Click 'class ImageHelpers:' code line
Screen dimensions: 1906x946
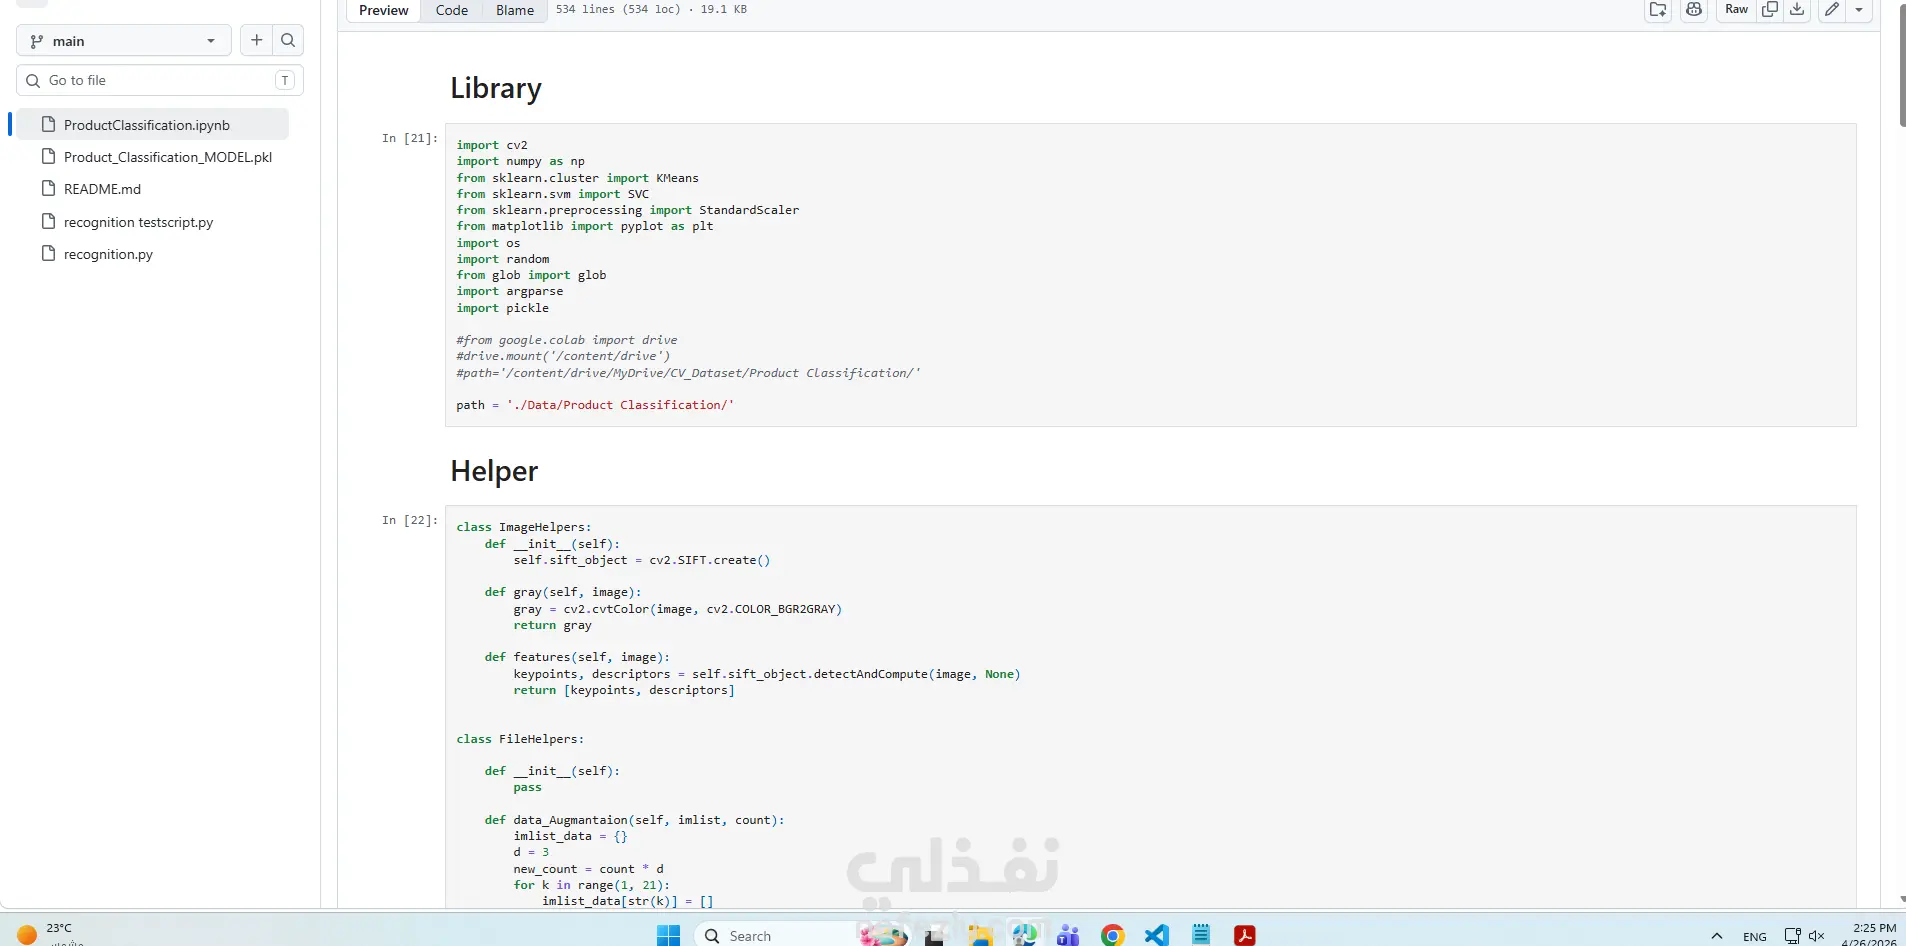click(524, 527)
